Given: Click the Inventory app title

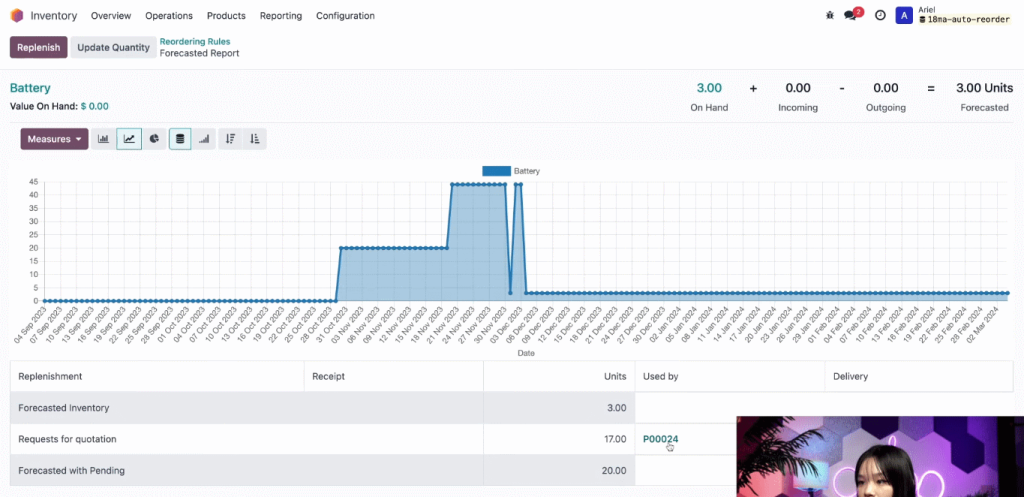Looking at the screenshot, I should (54, 16).
